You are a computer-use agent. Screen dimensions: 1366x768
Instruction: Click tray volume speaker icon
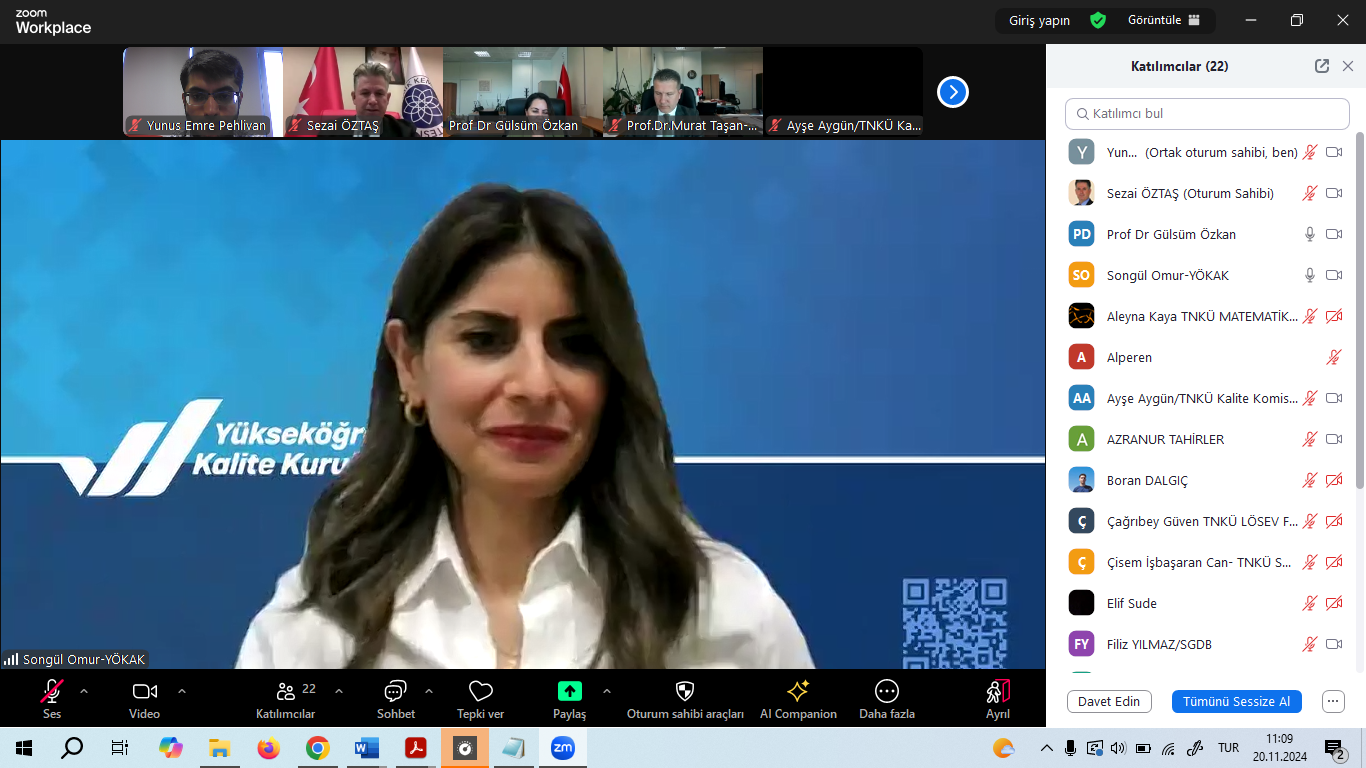(x=1118, y=748)
